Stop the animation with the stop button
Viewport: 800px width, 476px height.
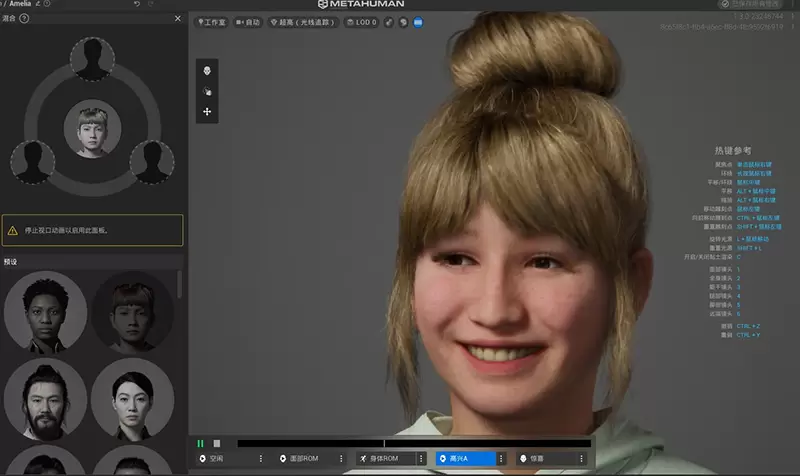tap(216, 443)
